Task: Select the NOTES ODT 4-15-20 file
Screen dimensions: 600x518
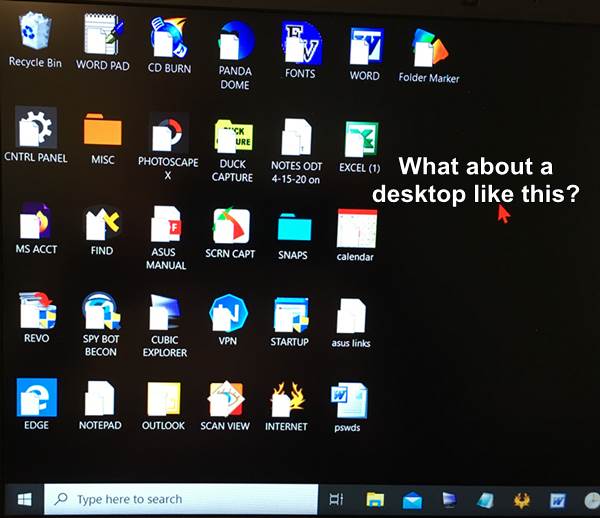Action: [x=296, y=137]
